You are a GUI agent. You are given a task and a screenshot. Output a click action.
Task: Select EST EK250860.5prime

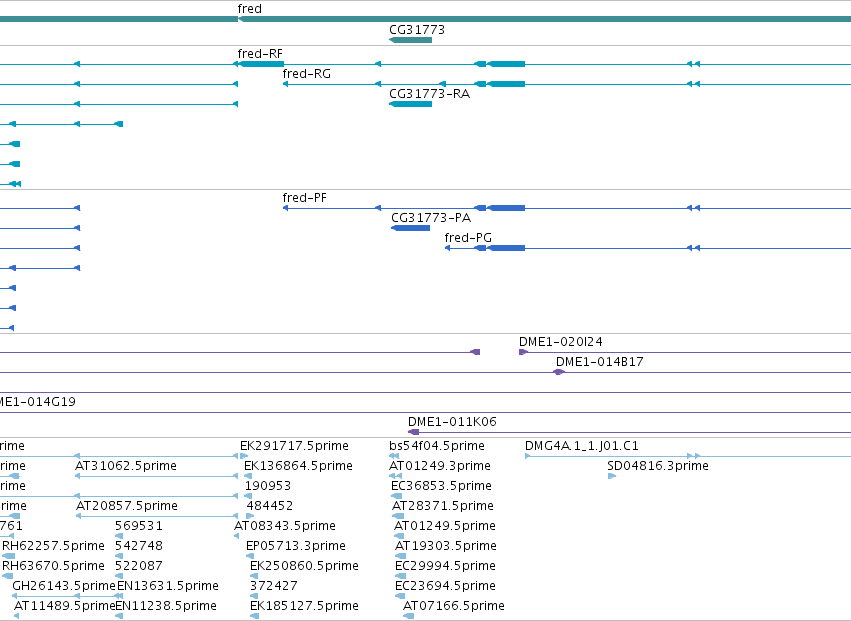click(304, 566)
